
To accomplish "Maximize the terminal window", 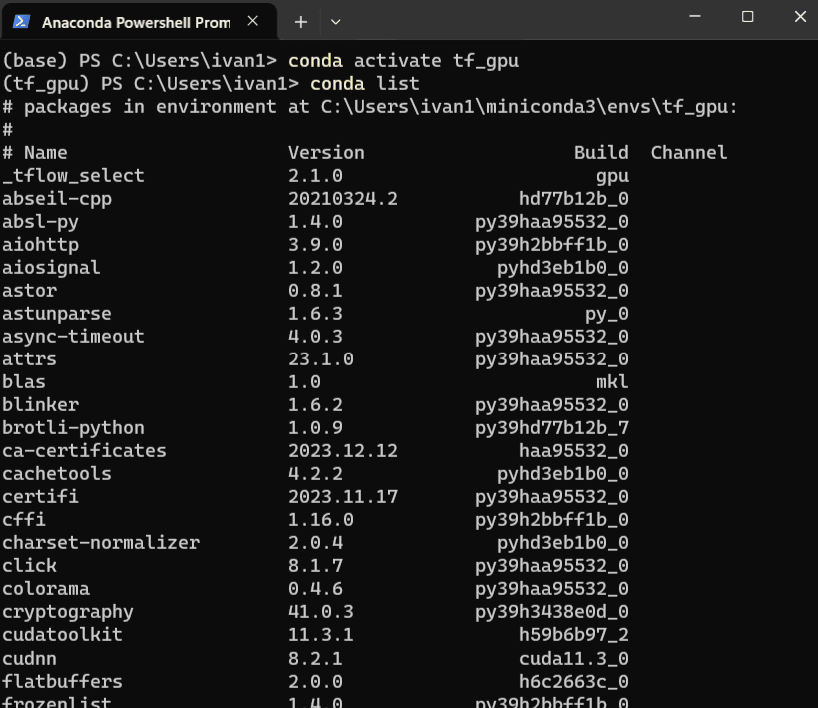I will 747,17.
